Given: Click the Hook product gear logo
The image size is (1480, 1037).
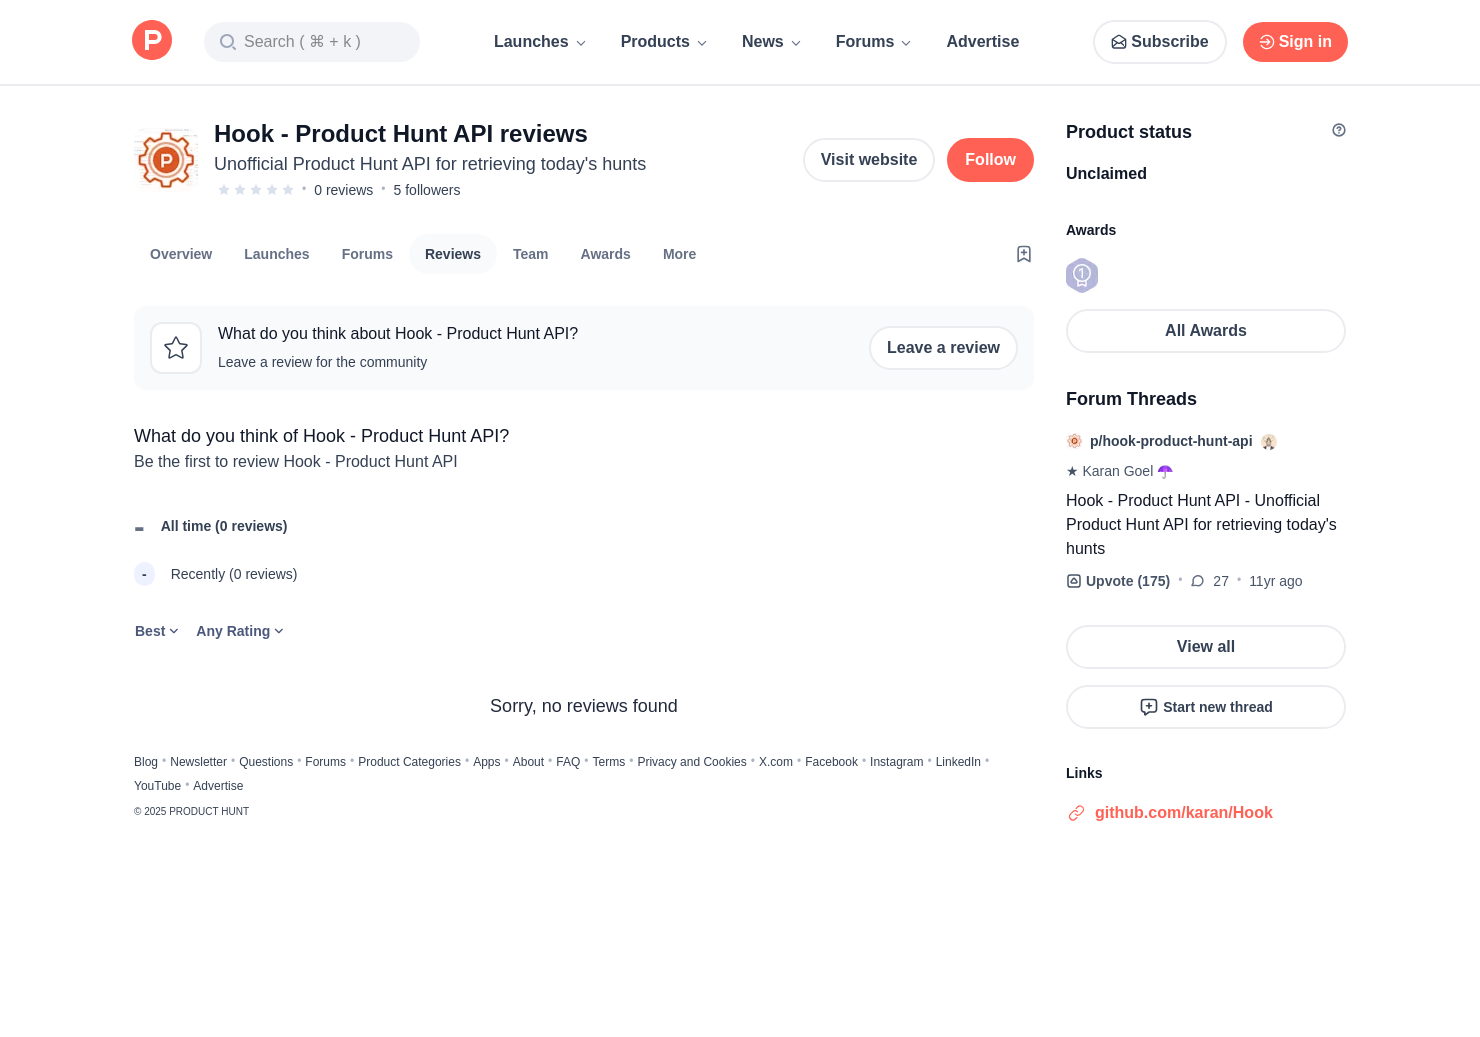Looking at the screenshot, I should point(166,160).
